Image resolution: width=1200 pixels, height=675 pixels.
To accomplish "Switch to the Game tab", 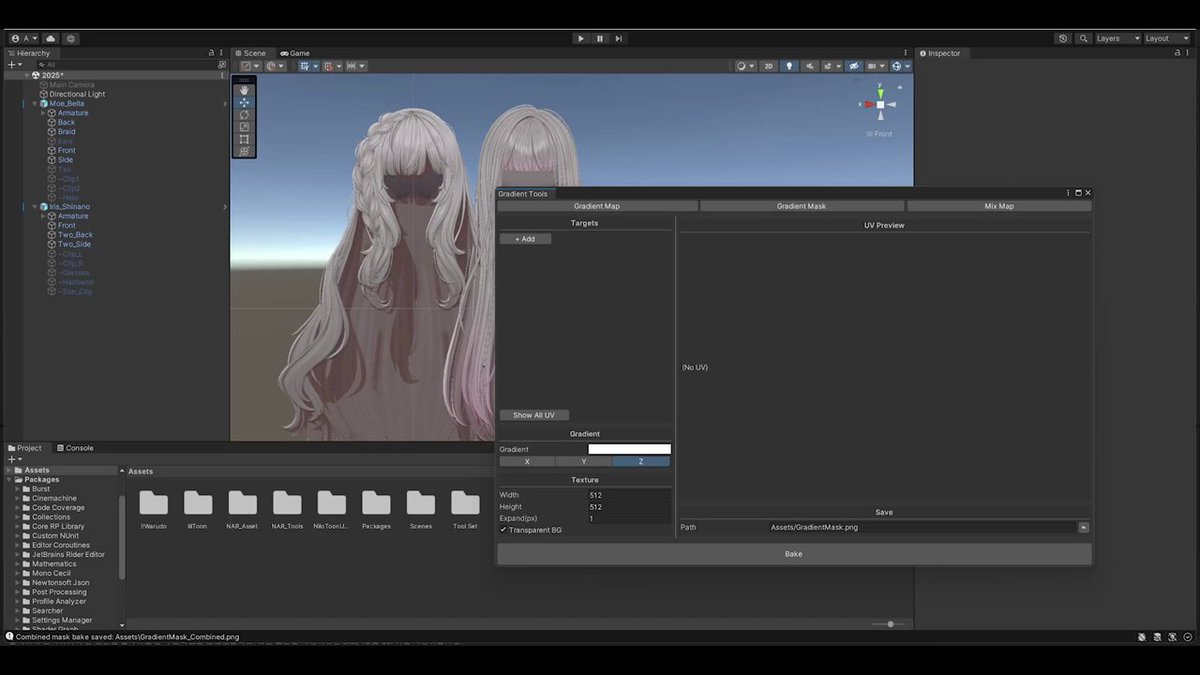I will [x=295, y=53].
